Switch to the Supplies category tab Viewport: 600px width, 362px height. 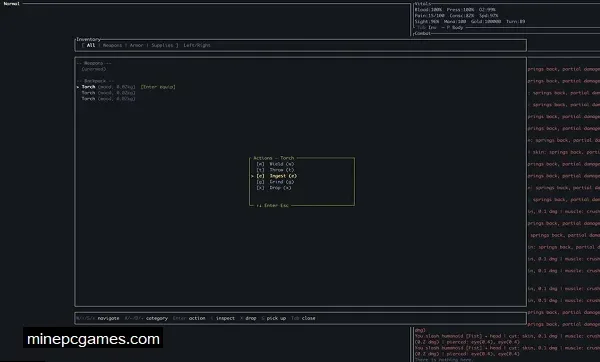[x=162, y=45]
